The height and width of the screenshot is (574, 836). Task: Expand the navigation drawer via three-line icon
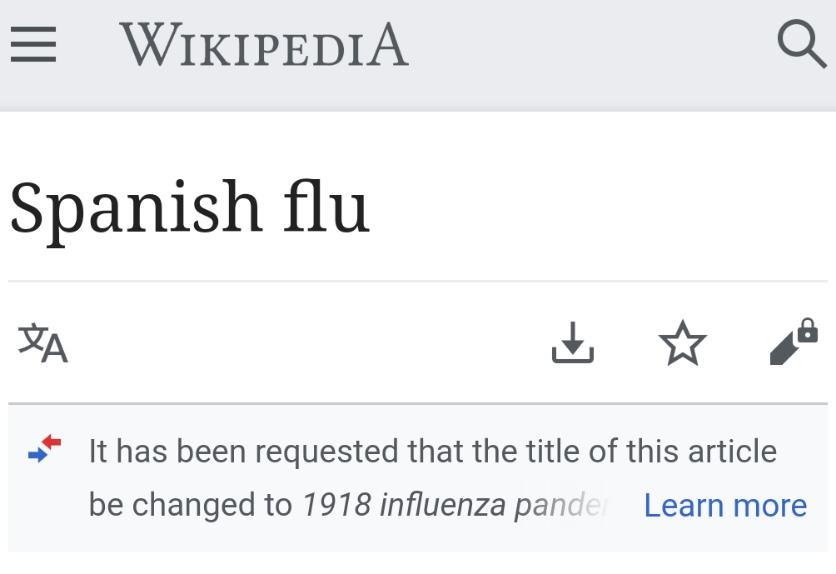(33, 44)
